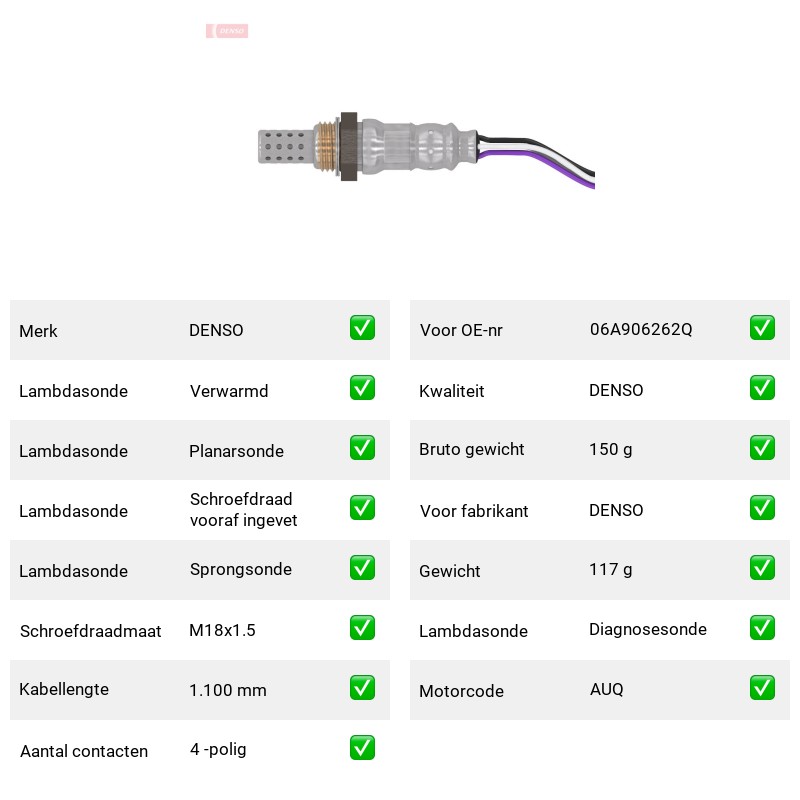Toggle the check for 4 -polig contacts

[x=362, y=747]
